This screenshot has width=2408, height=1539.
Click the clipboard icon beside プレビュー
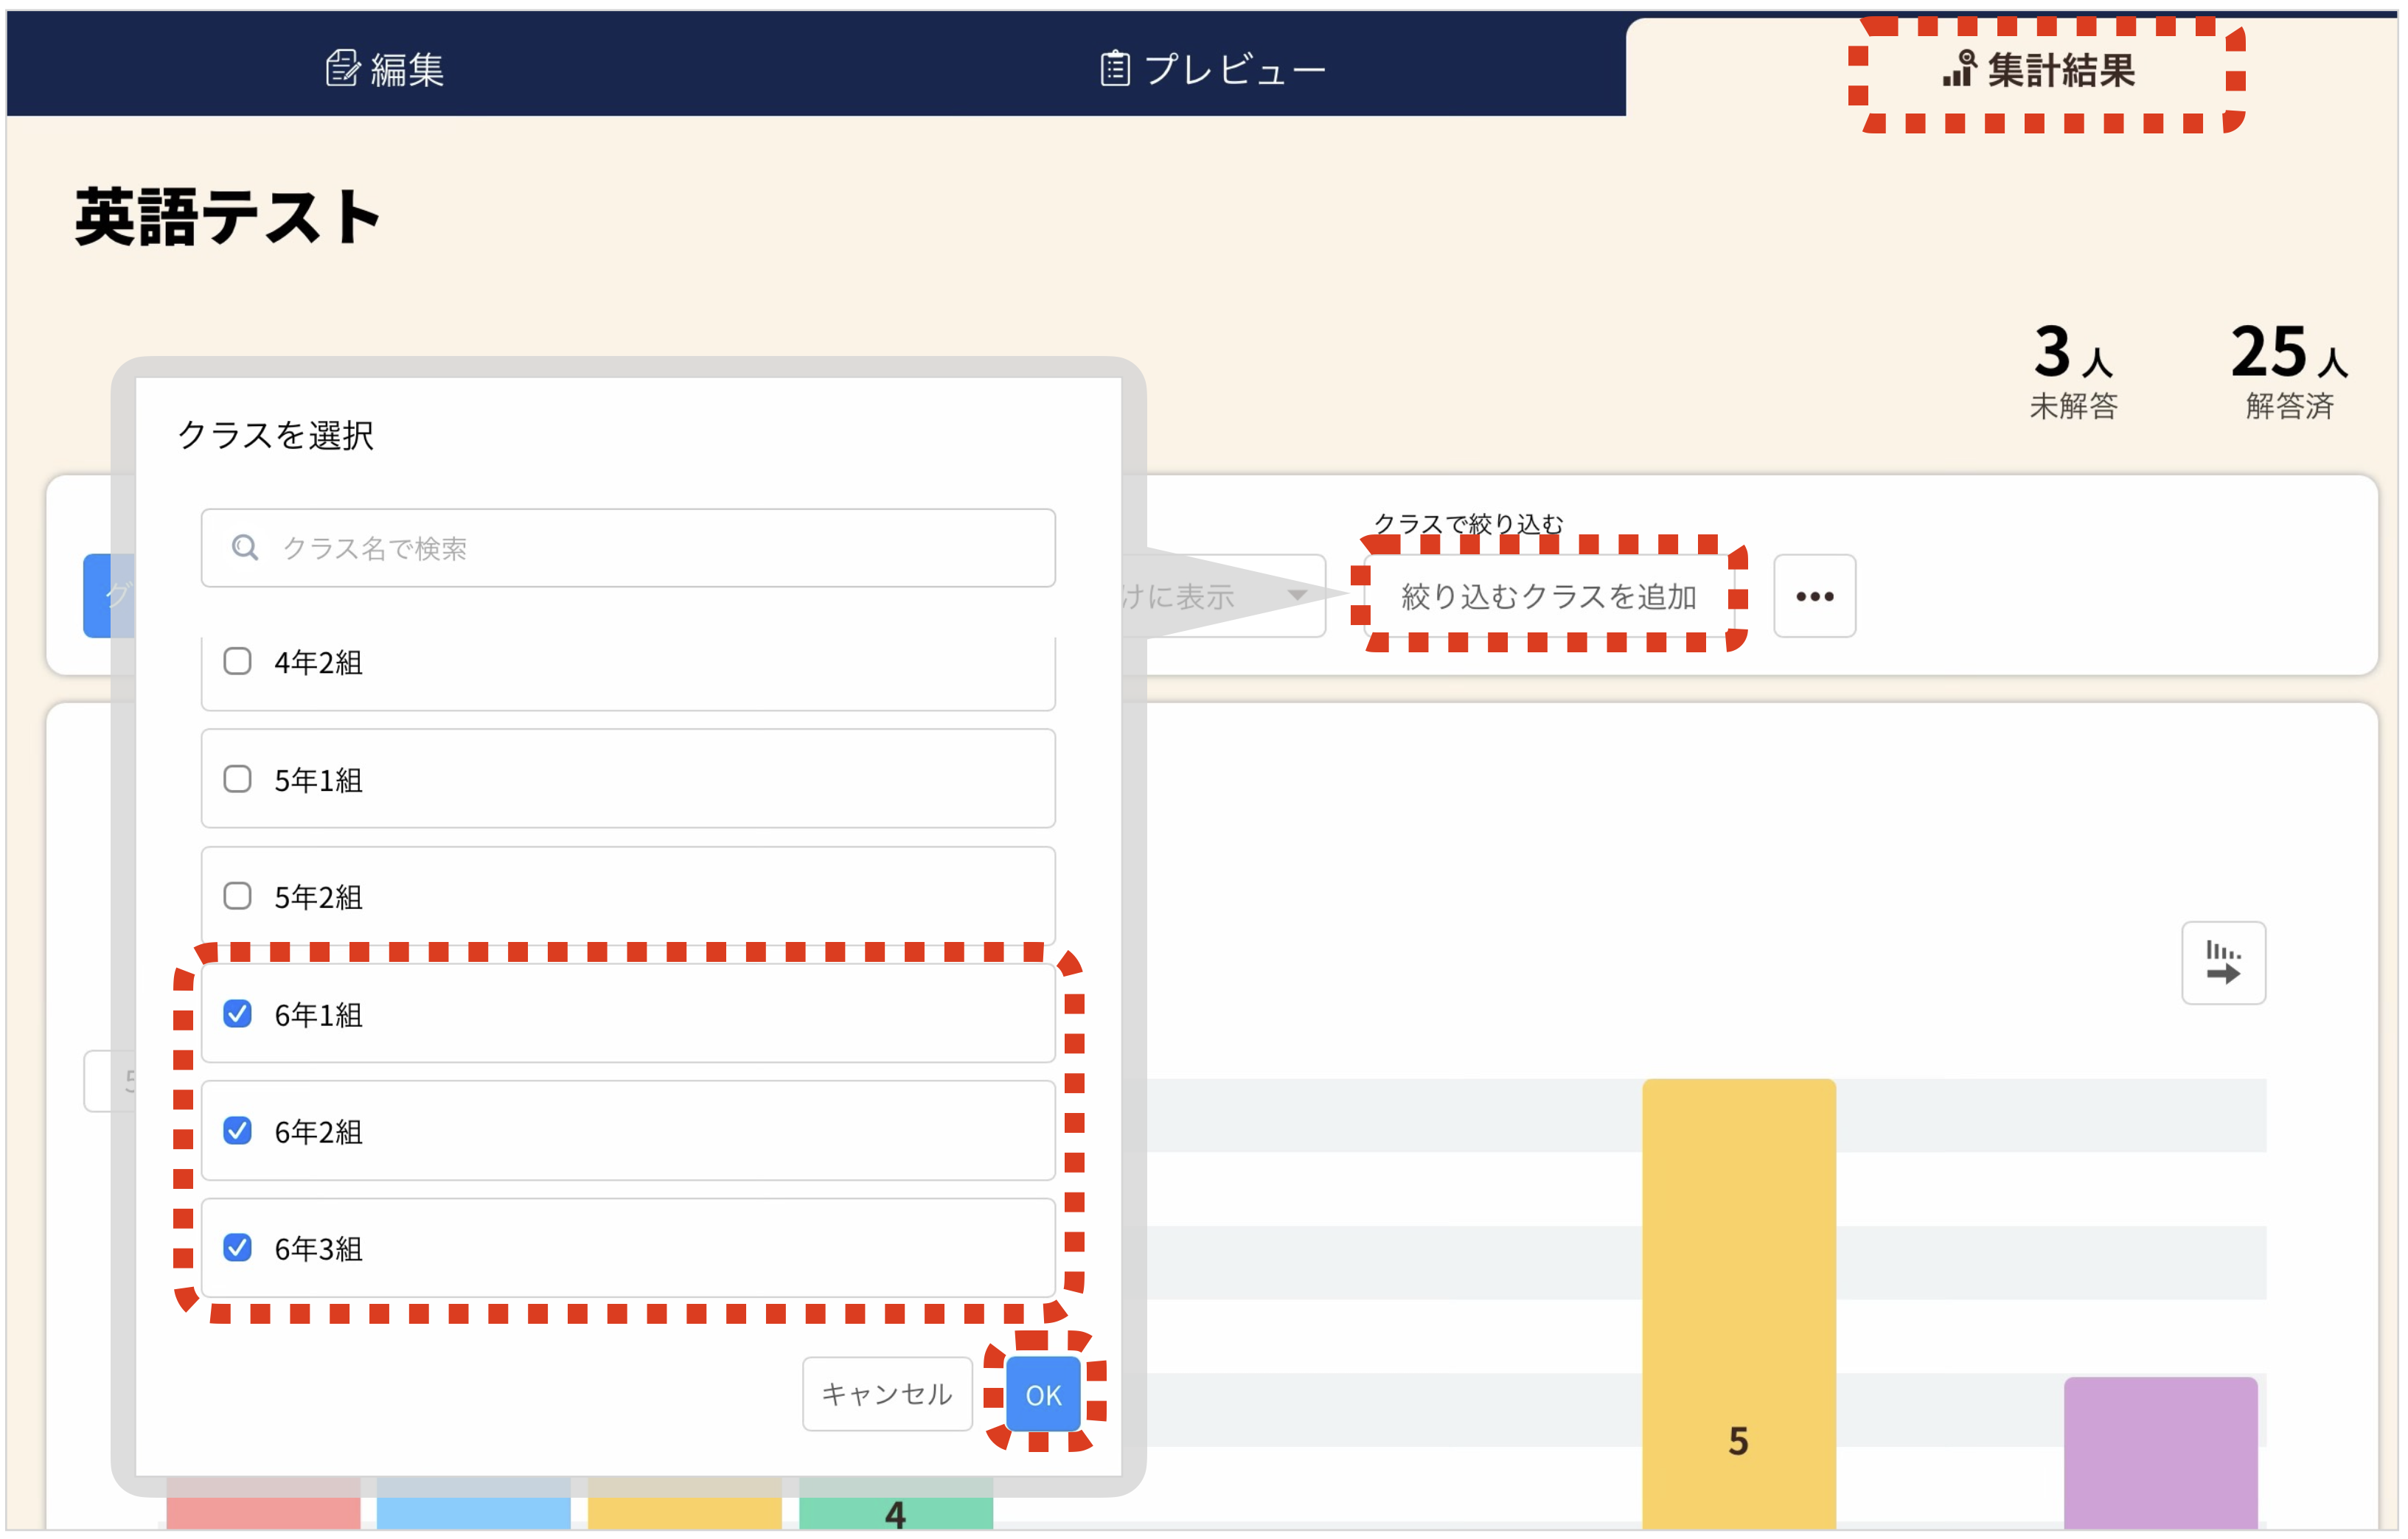click(1115, 68)
